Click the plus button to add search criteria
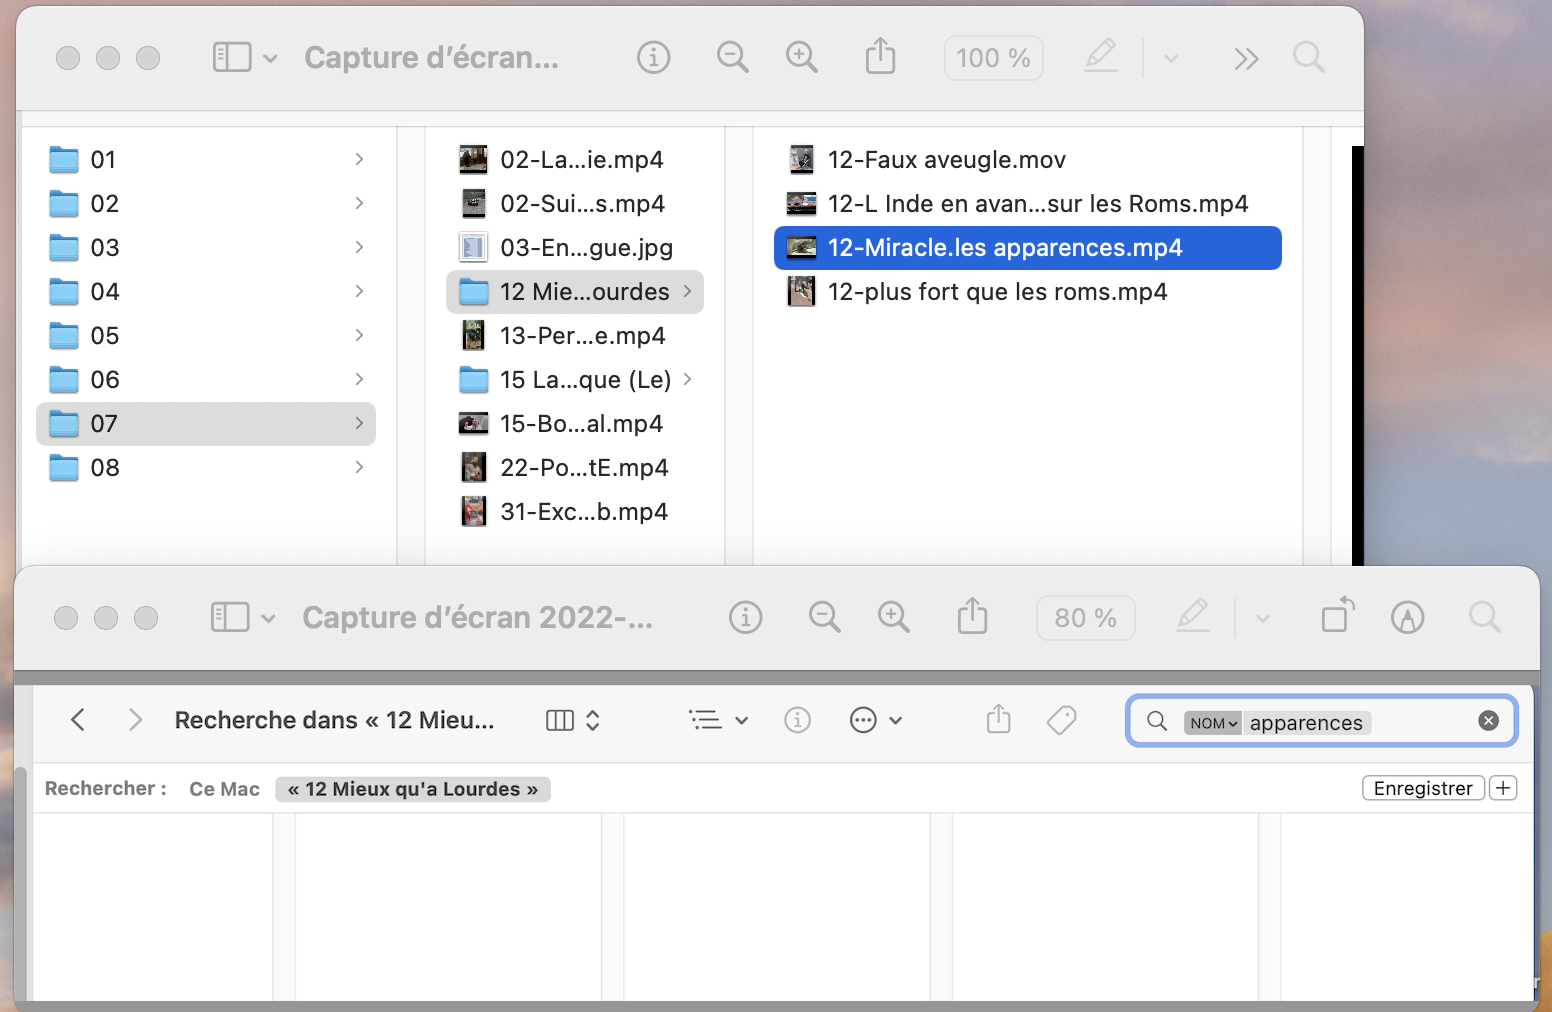Screen dimensions: 1552x1012 tap(1502, 788)
